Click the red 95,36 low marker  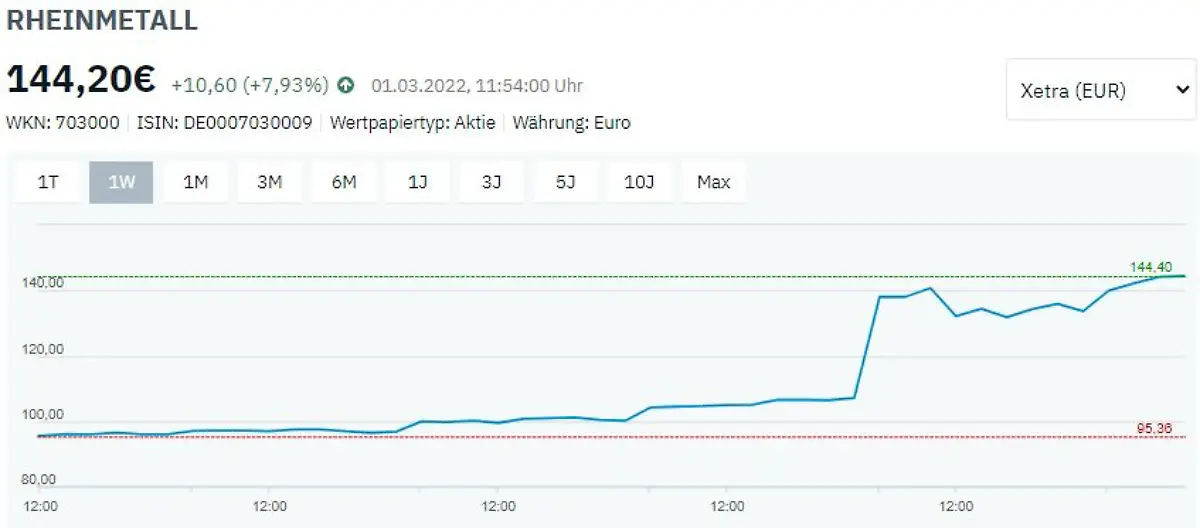(1153, 428)
